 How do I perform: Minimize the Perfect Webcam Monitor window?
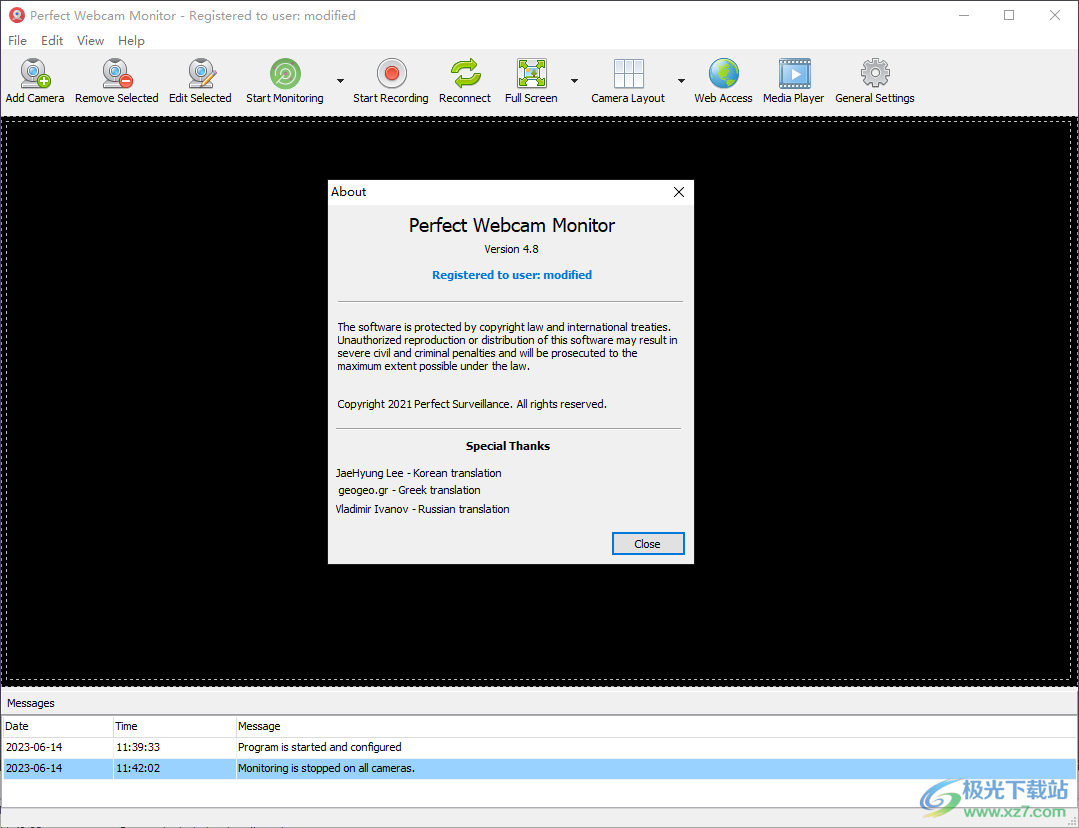(x=964, y=15)
